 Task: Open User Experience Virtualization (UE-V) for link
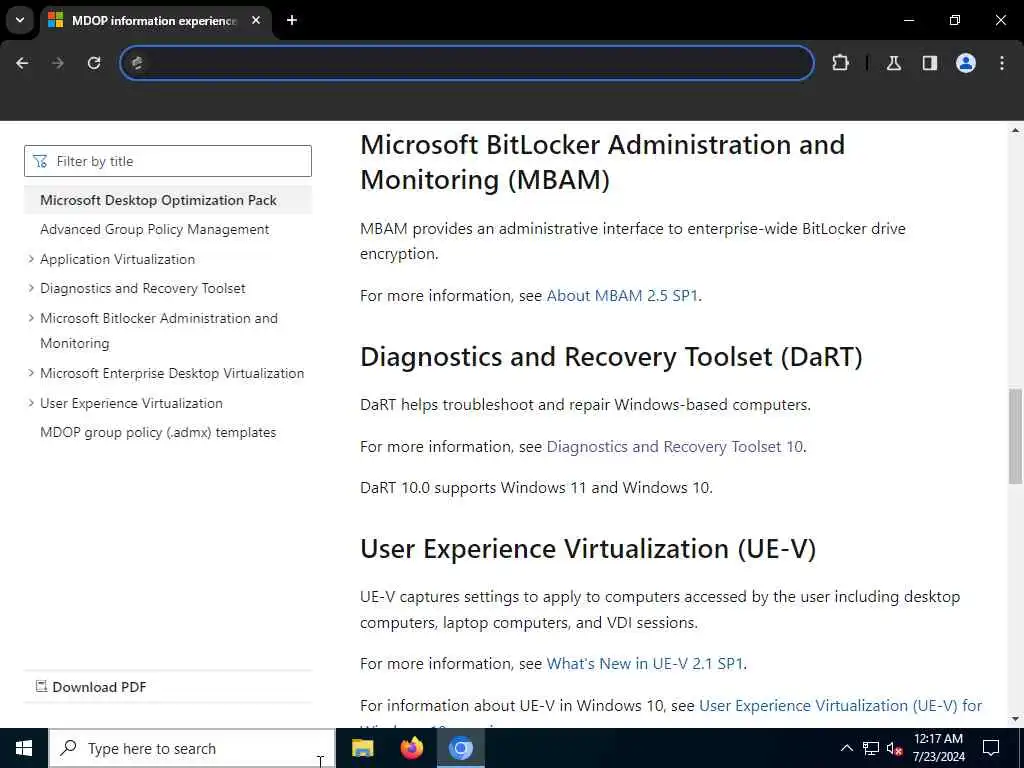click(840, 705)
